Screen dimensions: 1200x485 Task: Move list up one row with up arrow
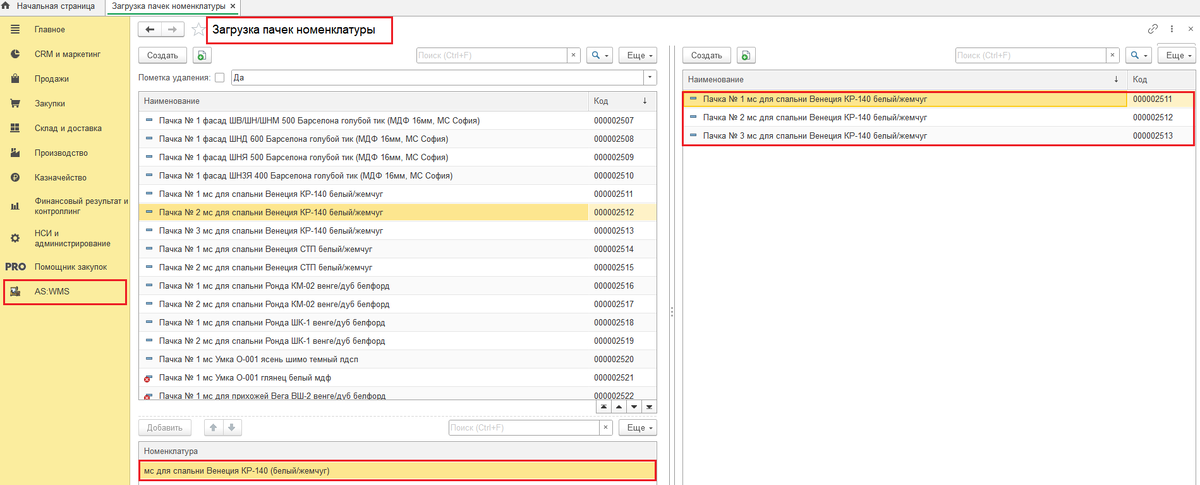pyautogui.click(x=619, y=407)
